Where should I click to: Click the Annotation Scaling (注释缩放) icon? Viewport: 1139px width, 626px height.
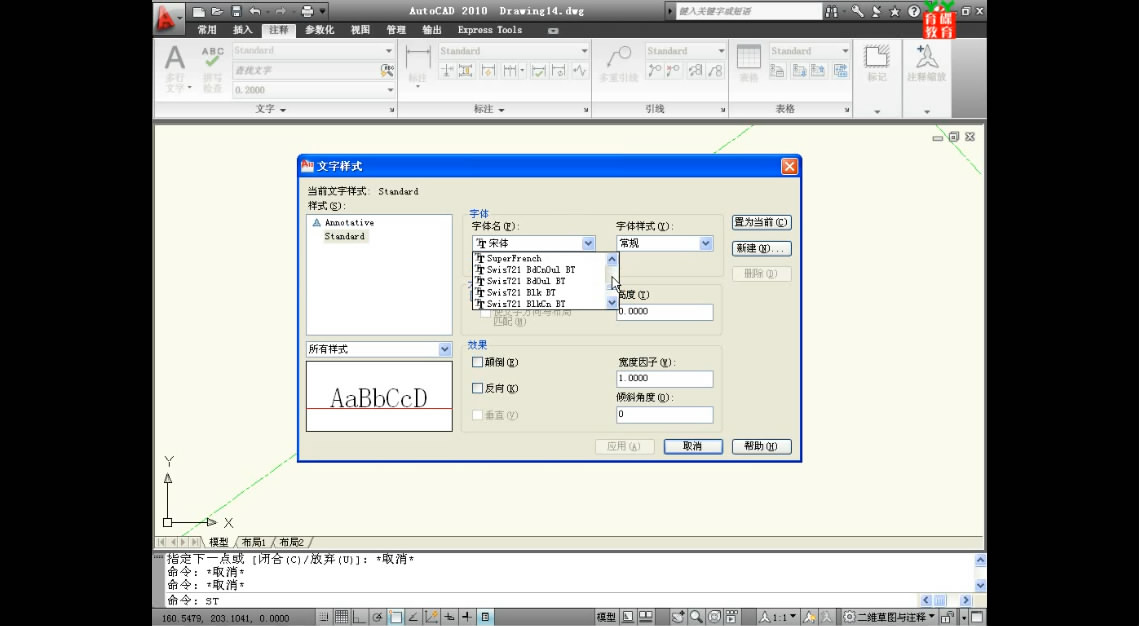(x=926, y=57)
